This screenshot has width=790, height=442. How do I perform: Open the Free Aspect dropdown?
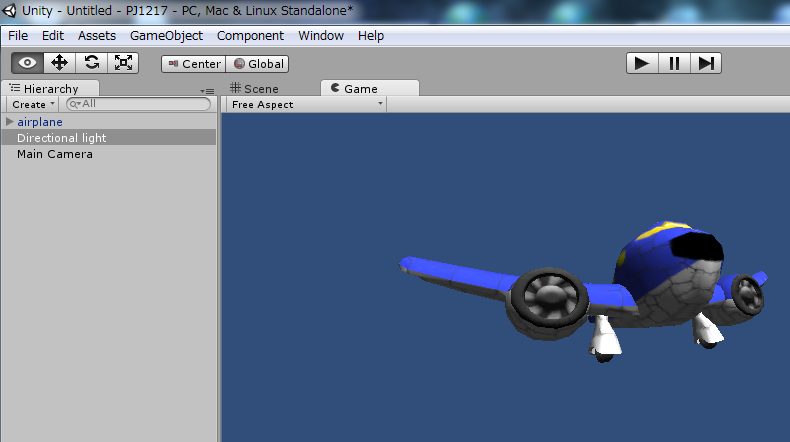click(305, 104)
